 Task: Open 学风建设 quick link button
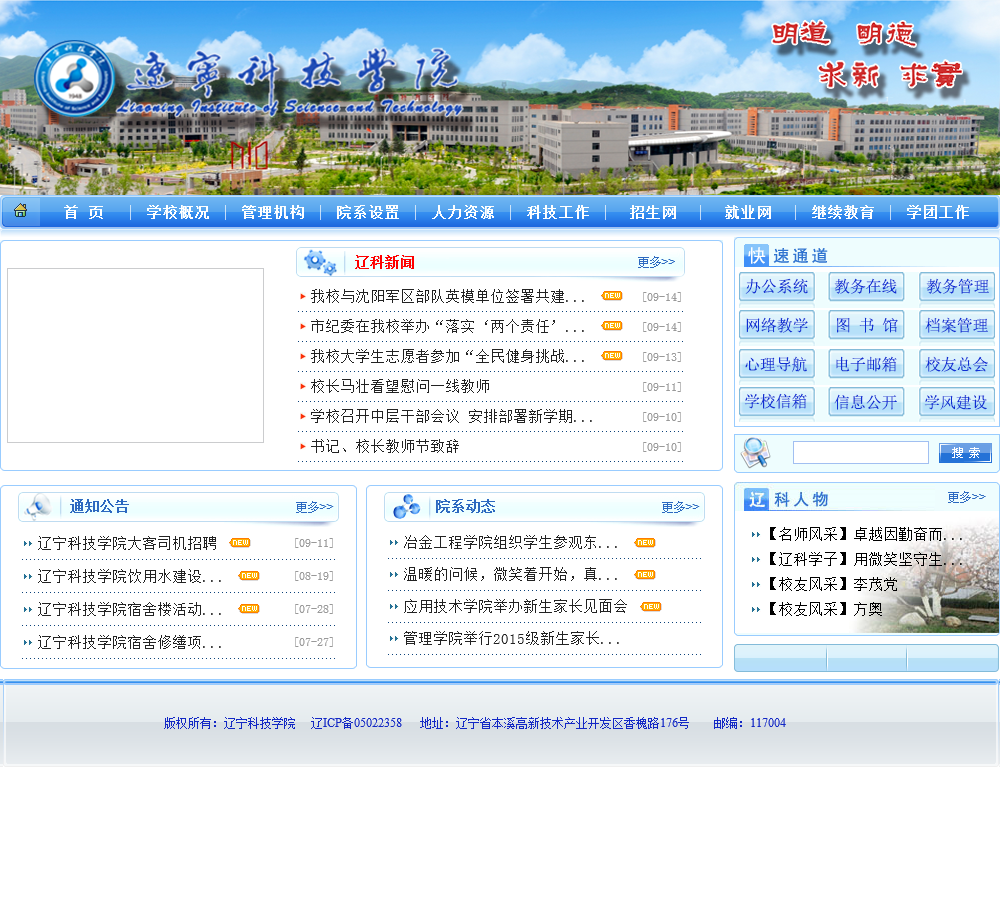tap(957, 402)
